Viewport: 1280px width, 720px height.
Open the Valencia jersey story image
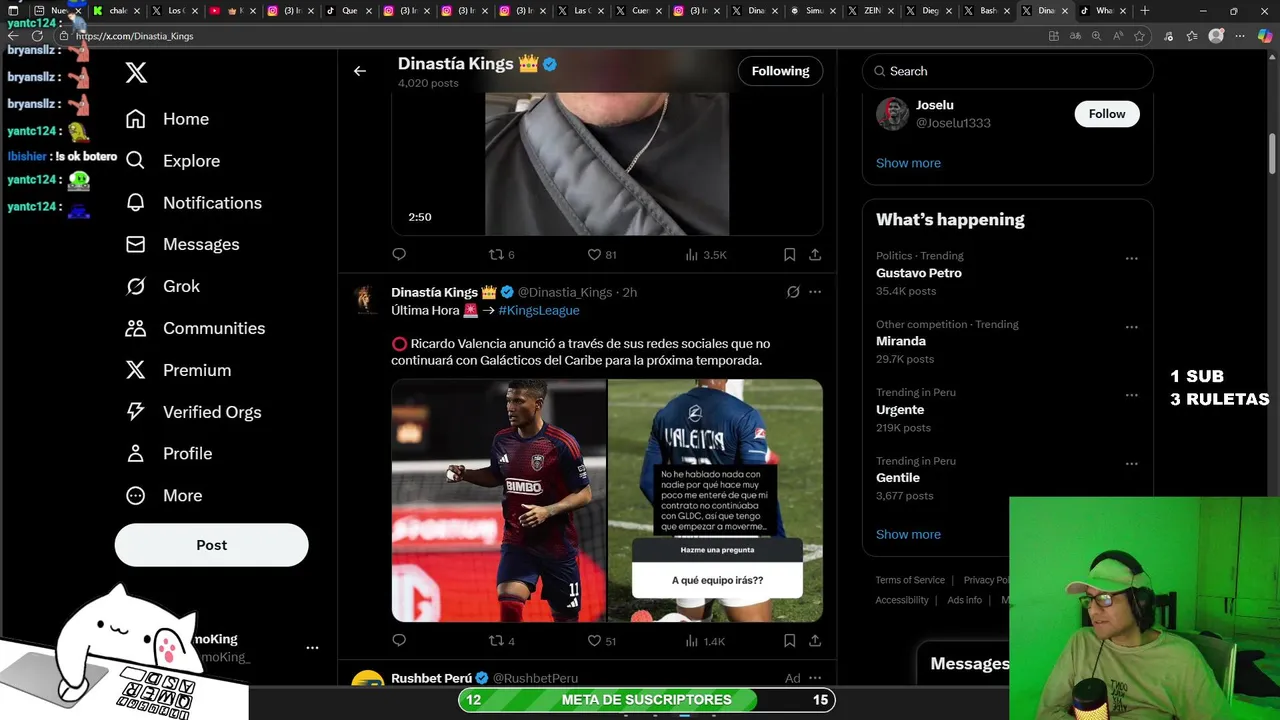coord(715,500)
